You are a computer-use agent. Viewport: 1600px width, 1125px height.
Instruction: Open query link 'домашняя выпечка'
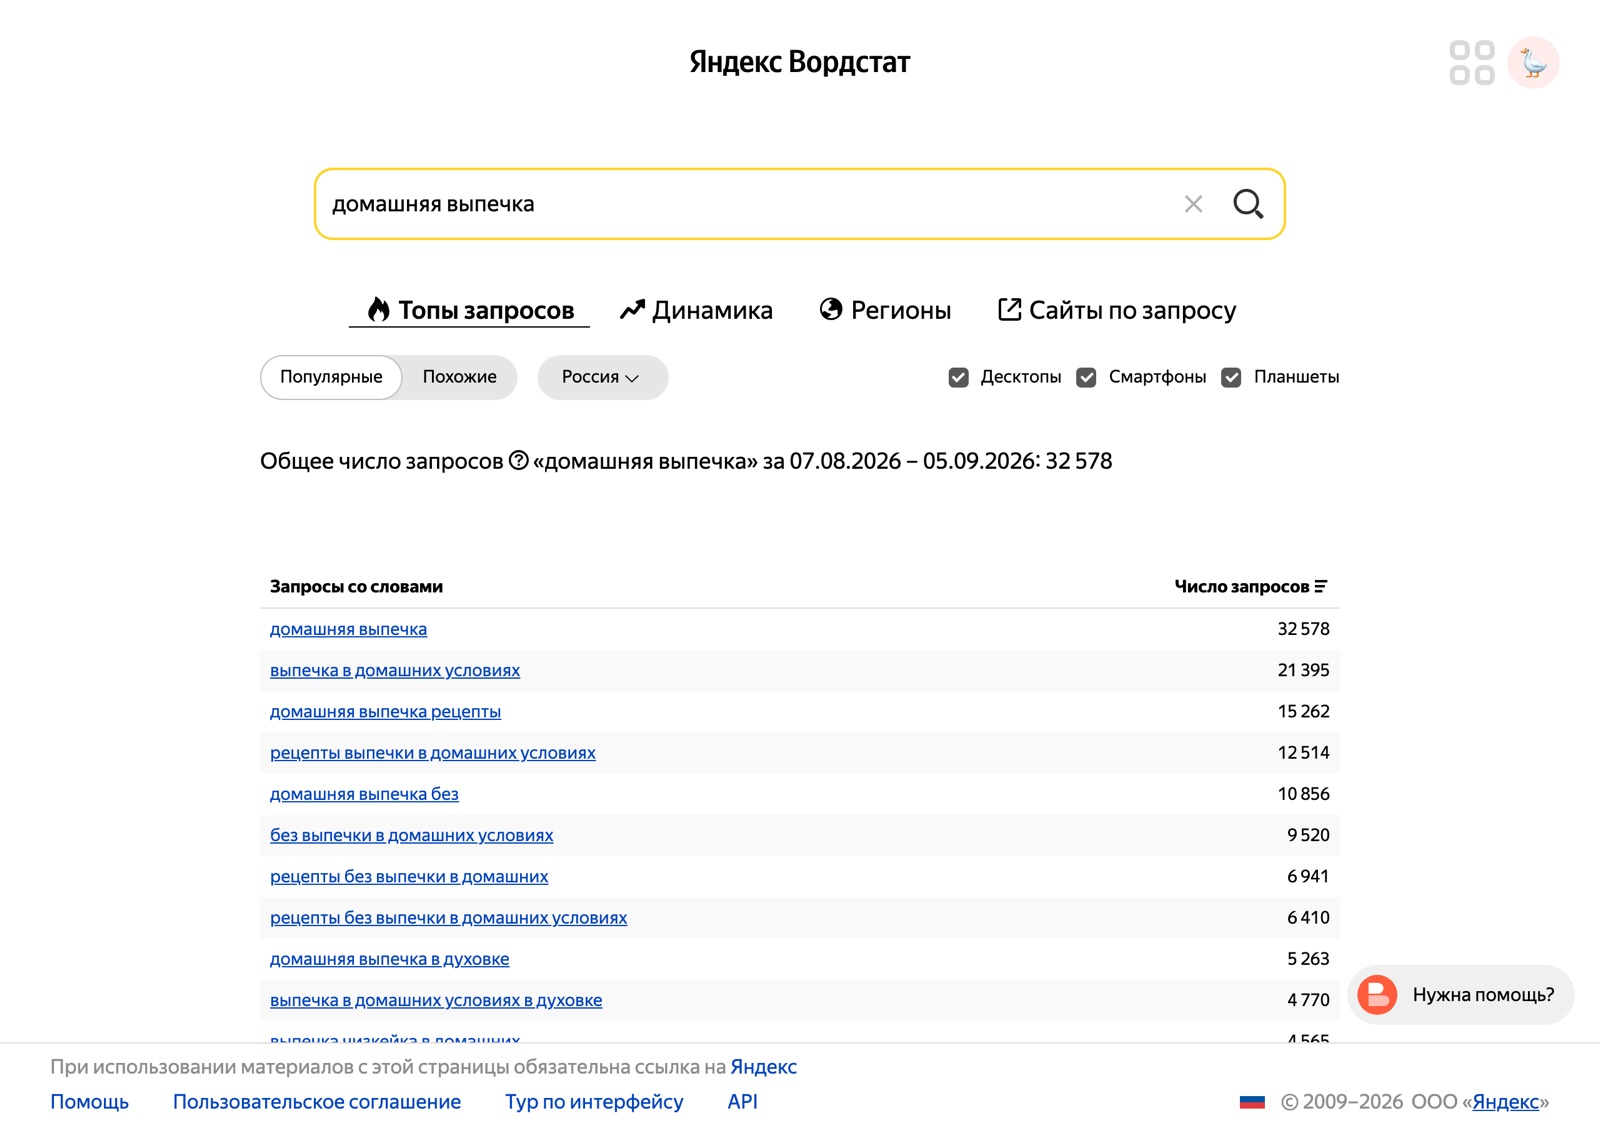coord(348,629)
